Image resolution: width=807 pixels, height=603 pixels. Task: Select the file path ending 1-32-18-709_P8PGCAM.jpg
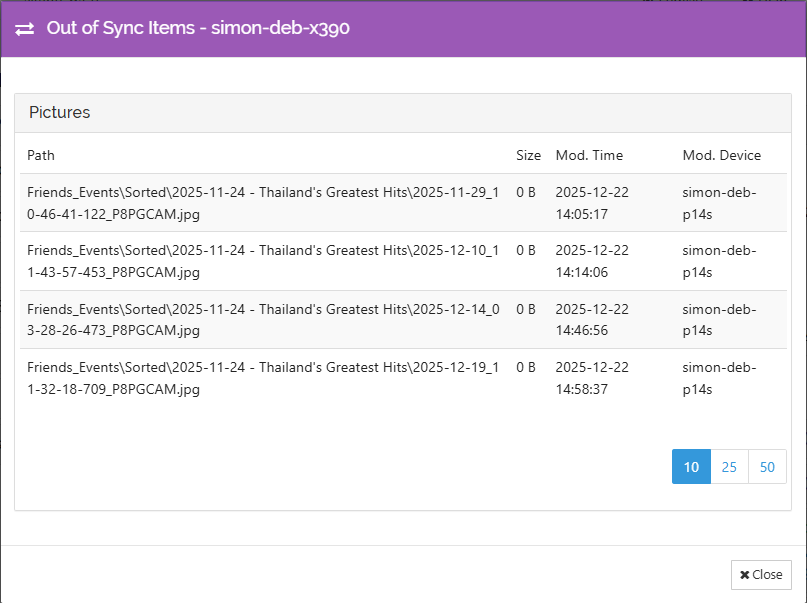[263, 378]
